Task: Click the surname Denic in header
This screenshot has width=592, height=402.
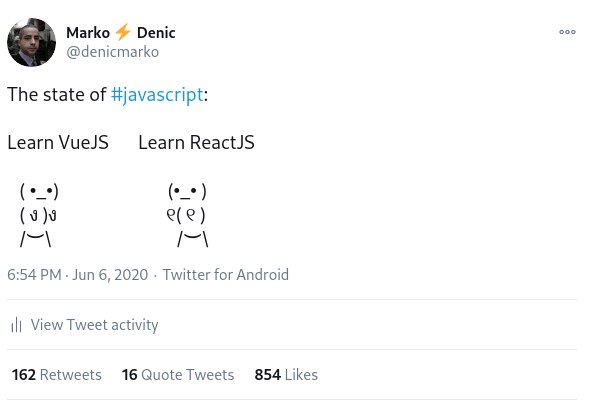Action: [x=156, y=33]
